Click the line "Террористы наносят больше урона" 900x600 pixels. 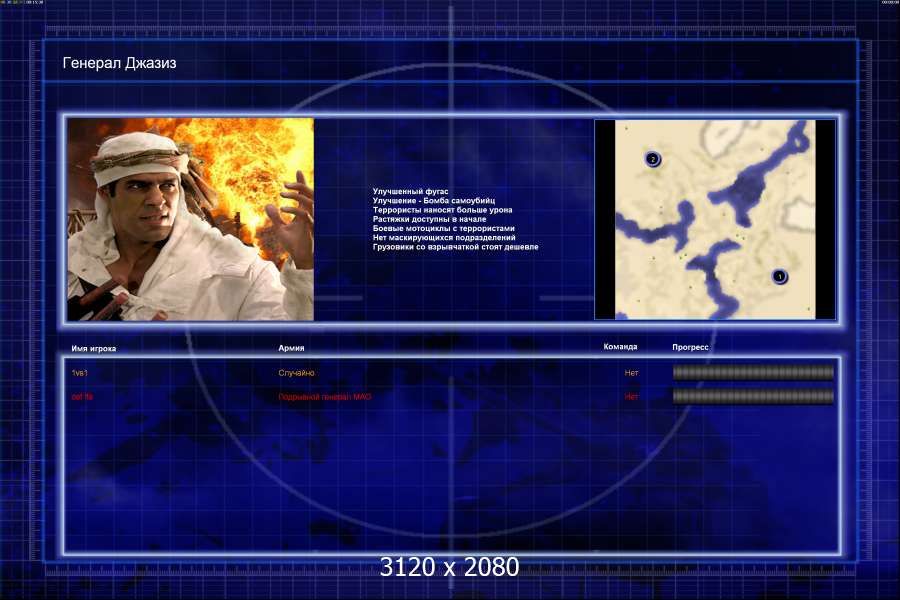(x=443, y=210)
